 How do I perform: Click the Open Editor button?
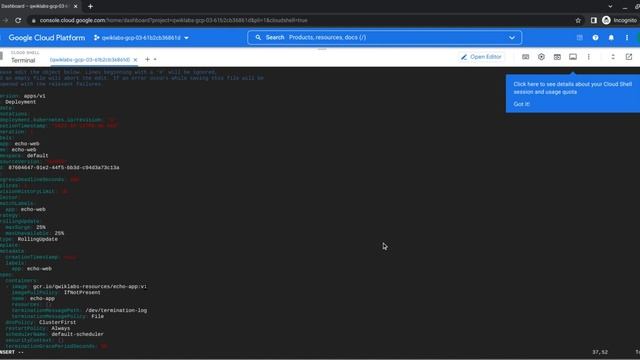click(481, 57)
